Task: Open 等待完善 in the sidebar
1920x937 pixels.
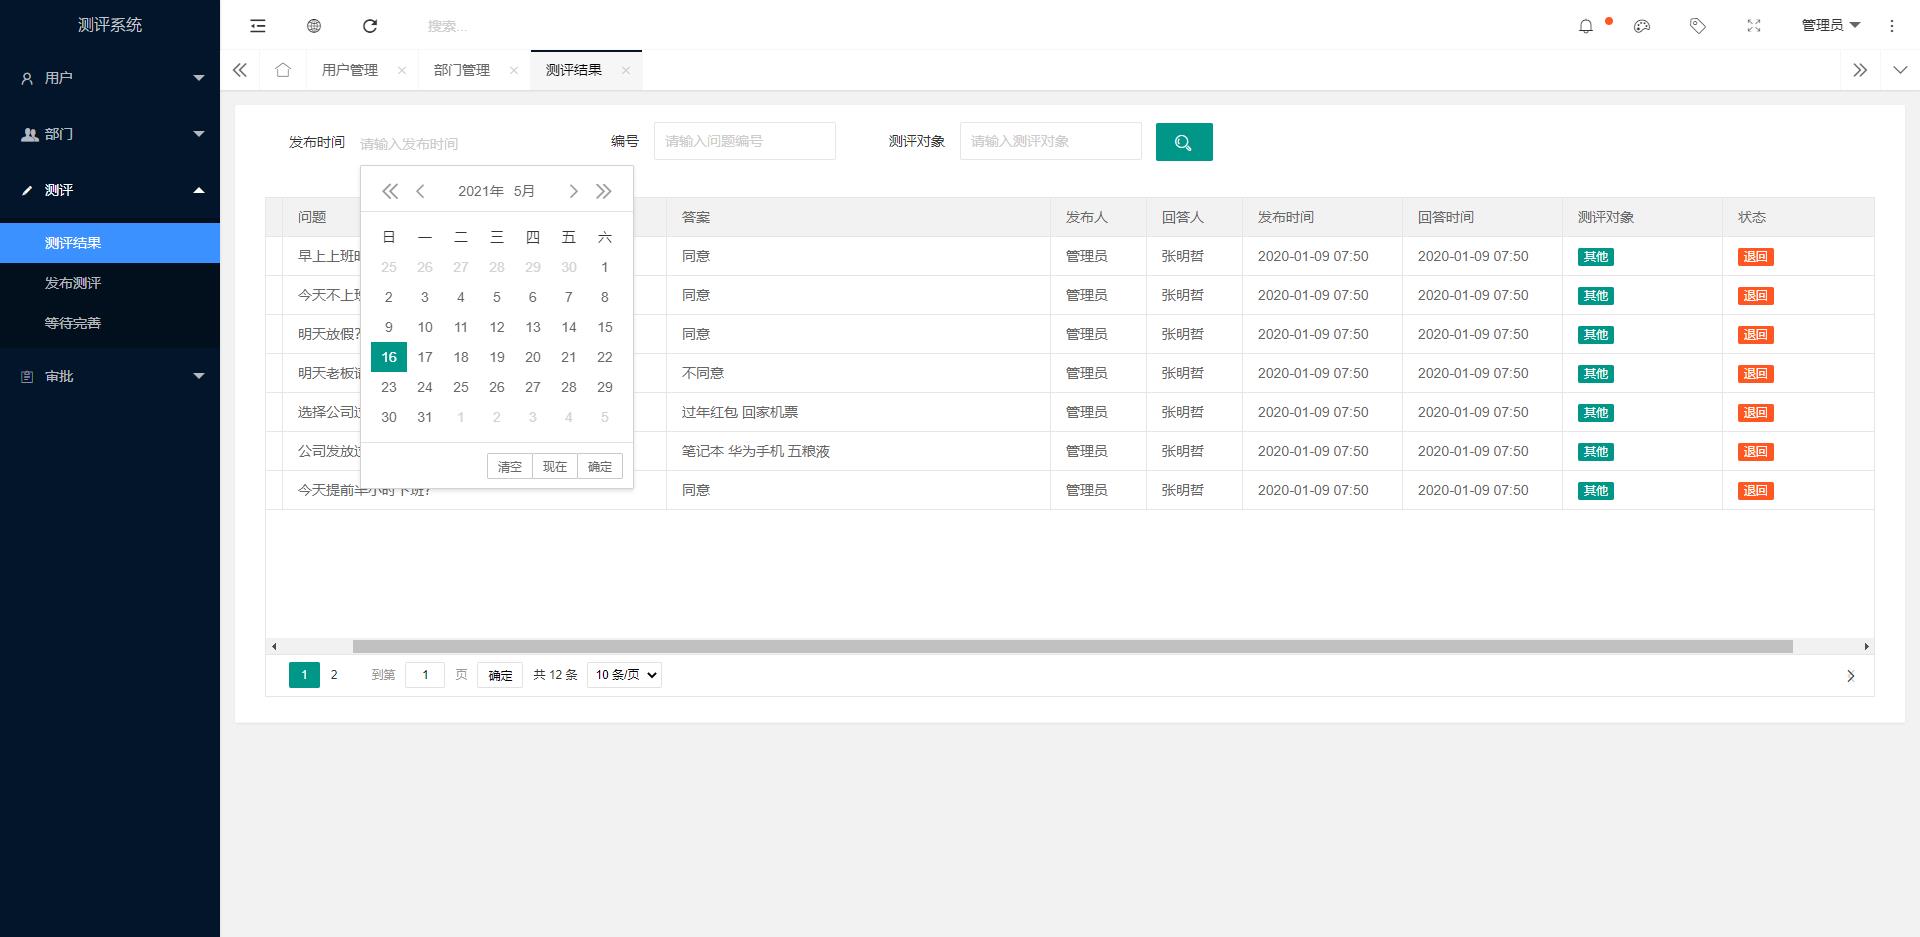Action: click(x=110, y=323)
